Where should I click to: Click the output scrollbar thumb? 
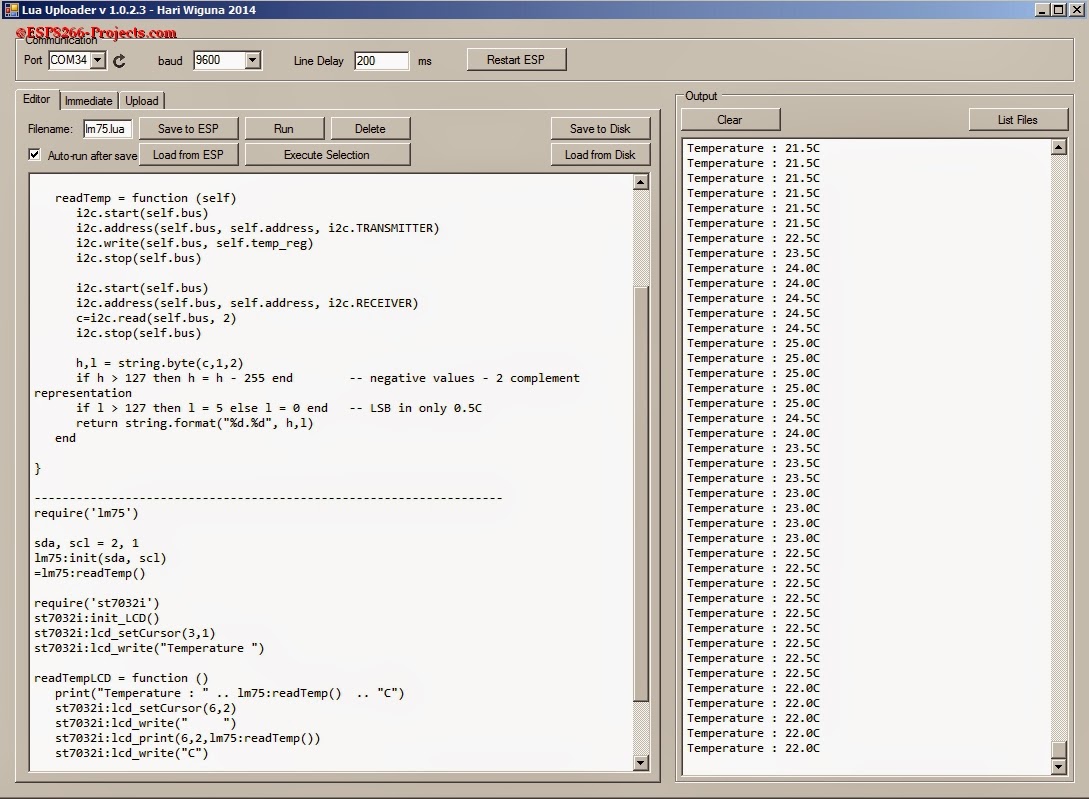click(x=1058, y=750)
